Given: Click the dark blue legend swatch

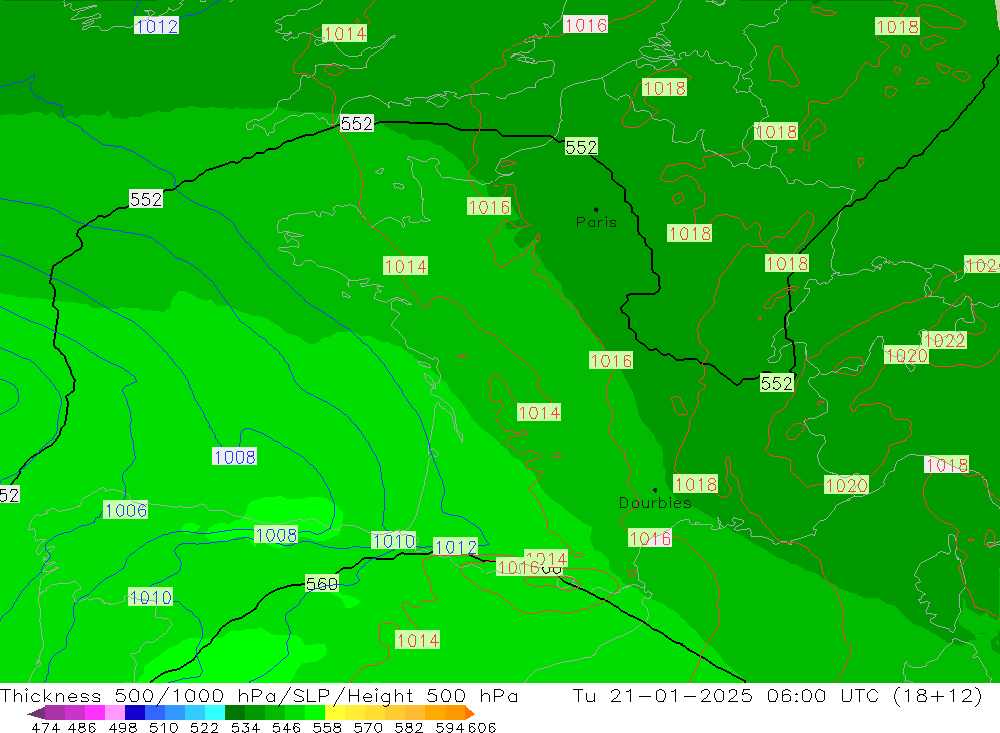Looking at the screenshot, I should [135, 713].
